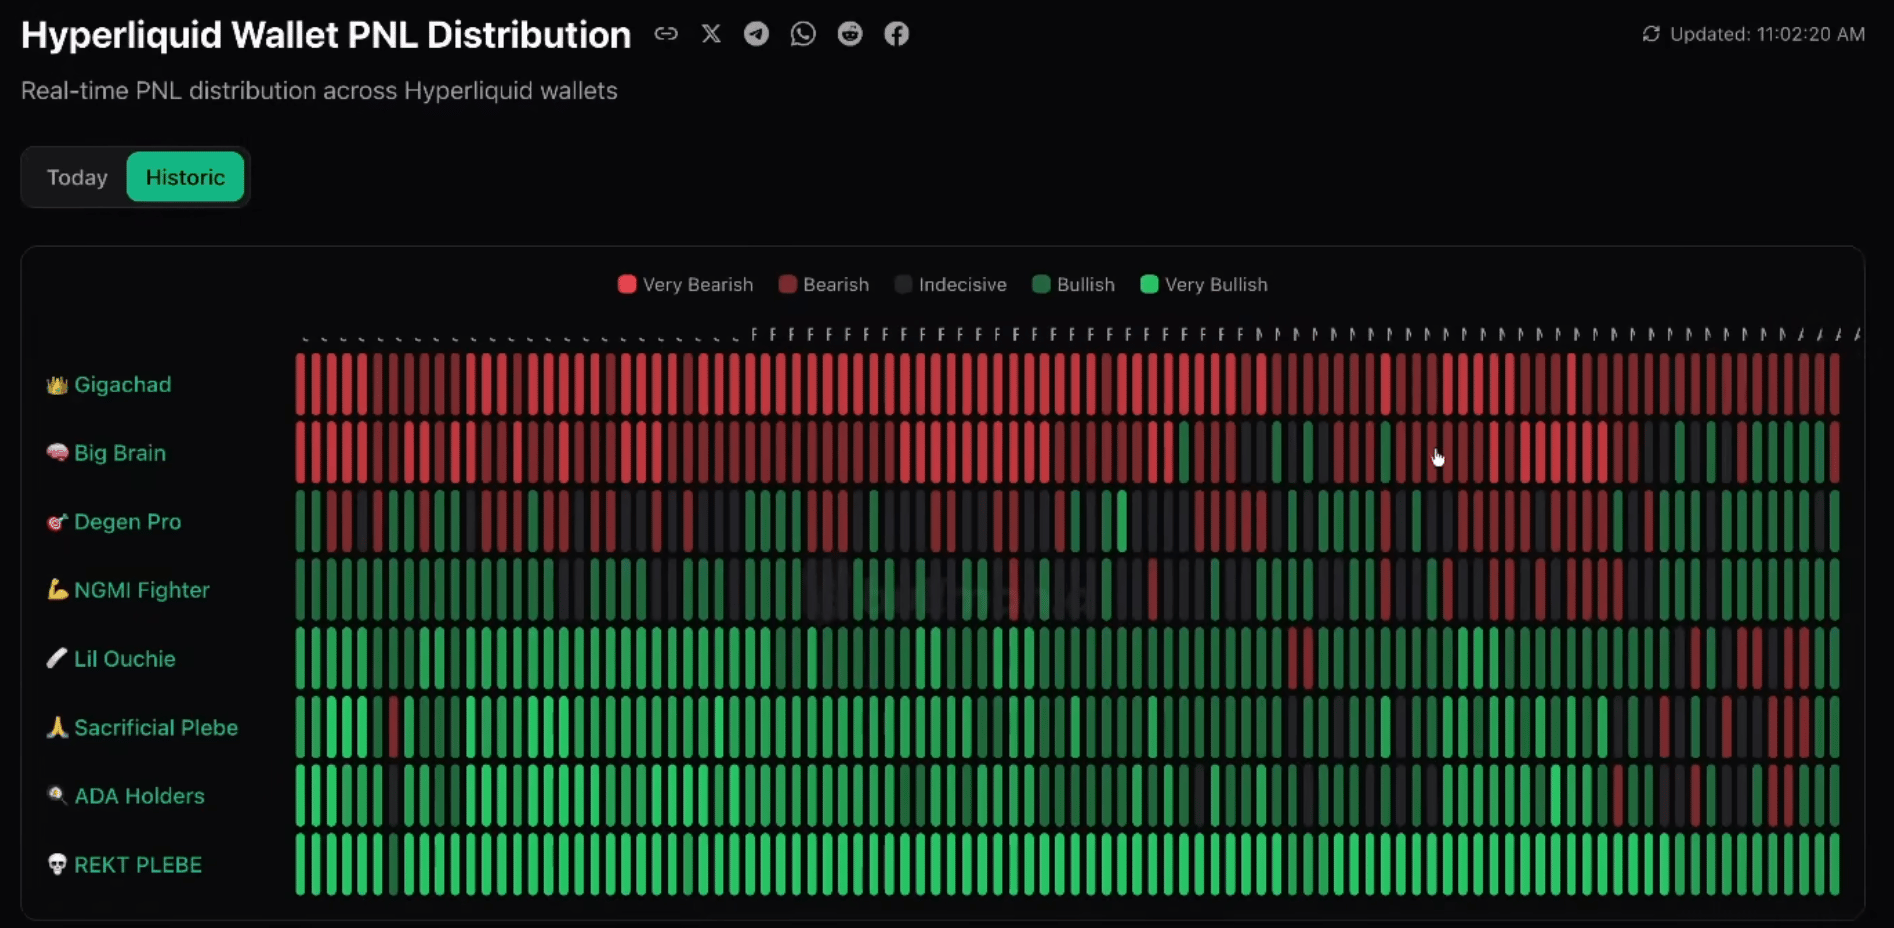The width and height of the screenshot is (1894, 928).
Task: Toggle the Very Bearish legend item
Action: (685, 285)
